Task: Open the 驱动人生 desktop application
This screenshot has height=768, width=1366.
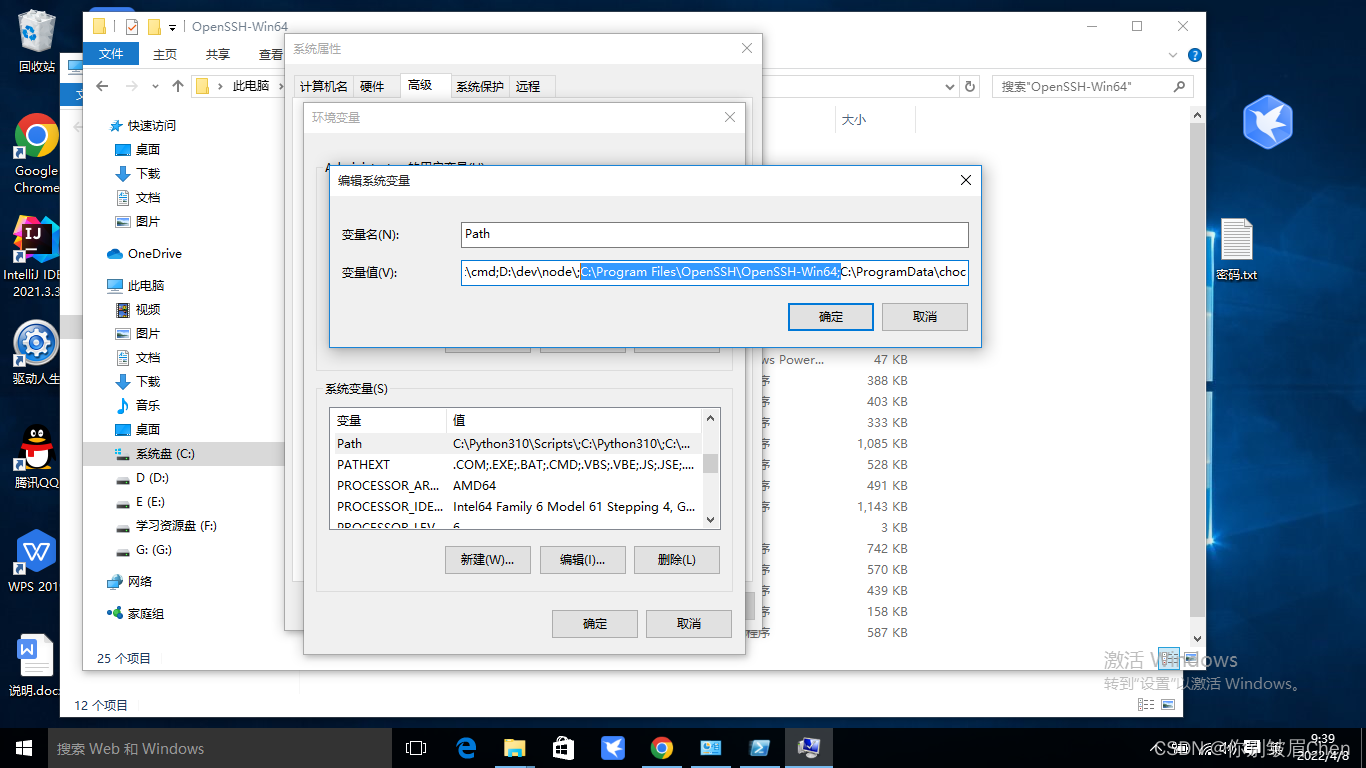Action: coord(35,343)
